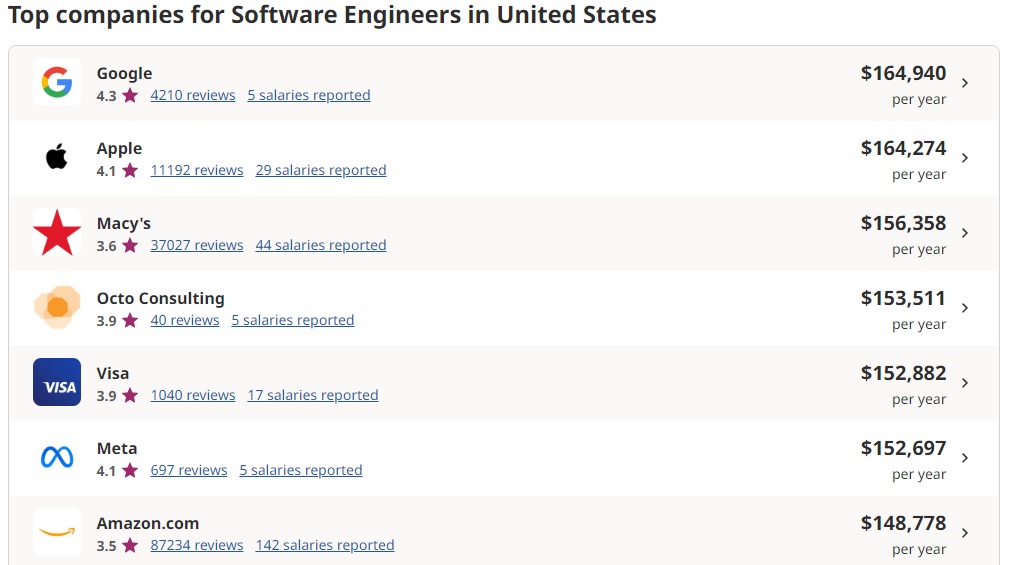This screenshot has width=1011, height=565.
Task: Click Macy's 3.6 rating number
Action: point(106,246)
